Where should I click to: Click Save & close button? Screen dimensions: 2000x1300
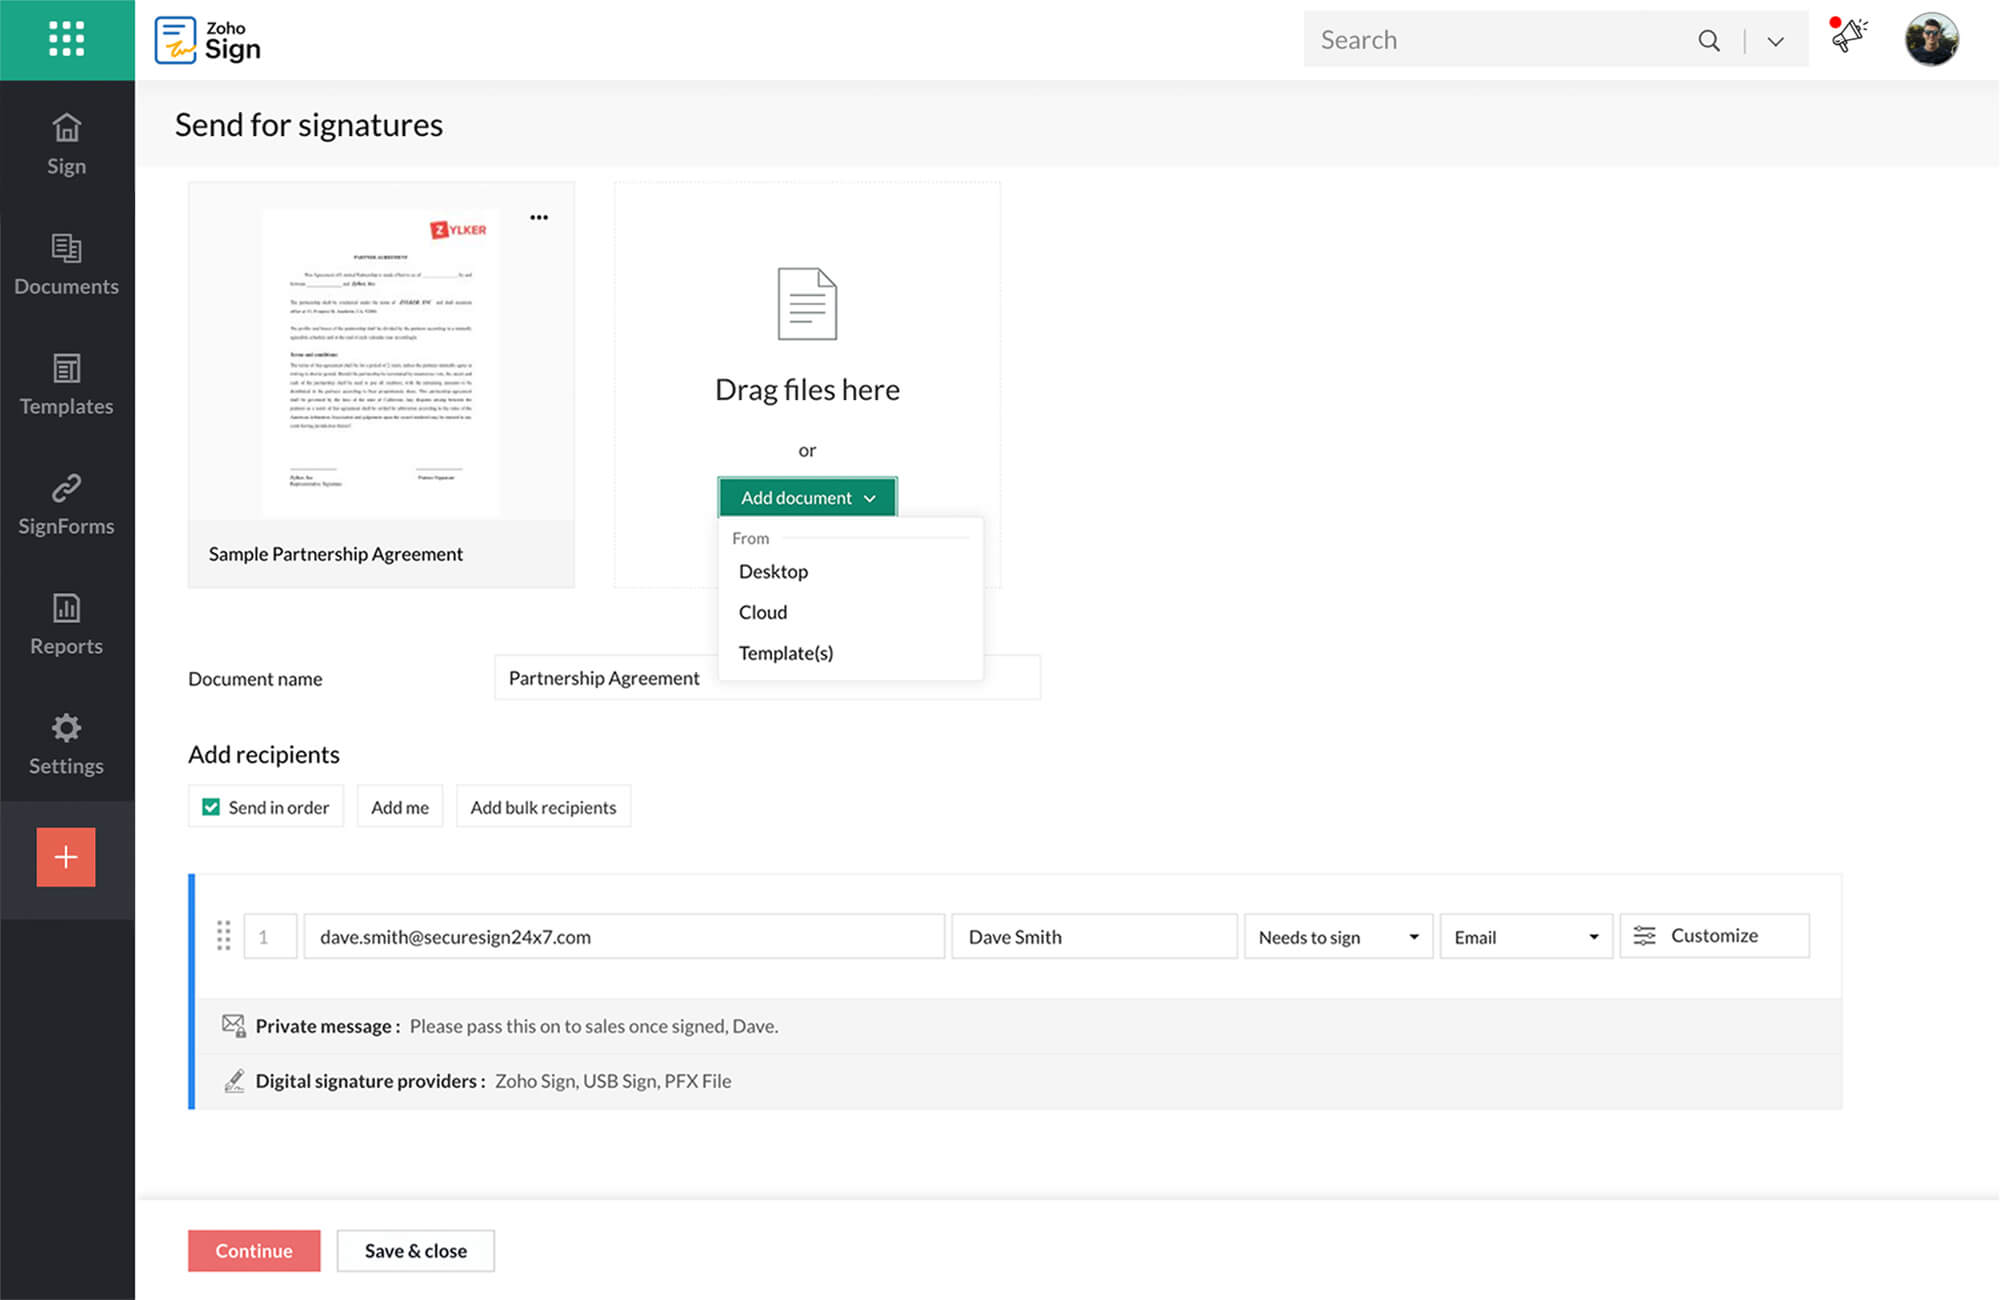tap(415, 1251)
